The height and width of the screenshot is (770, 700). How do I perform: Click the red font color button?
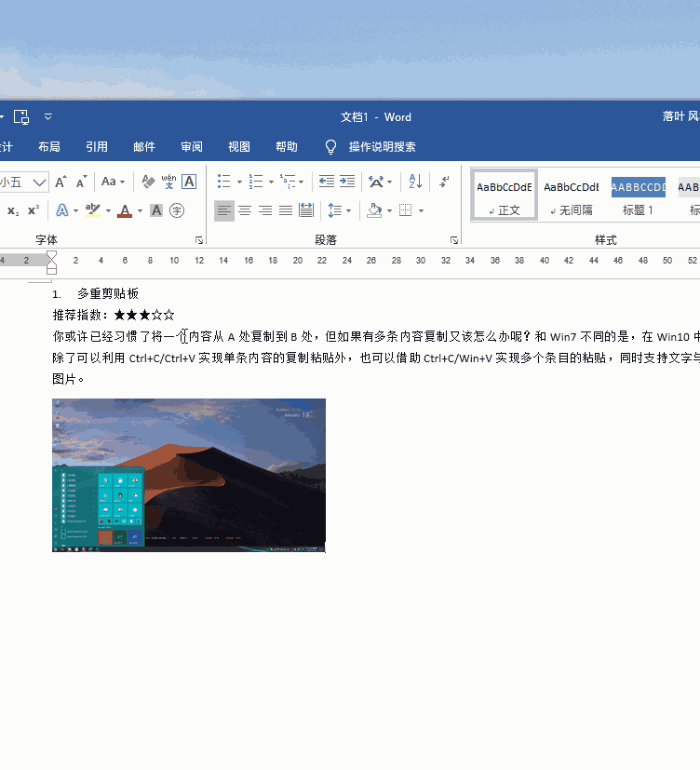pyautogui.click(x=124, y=211)
